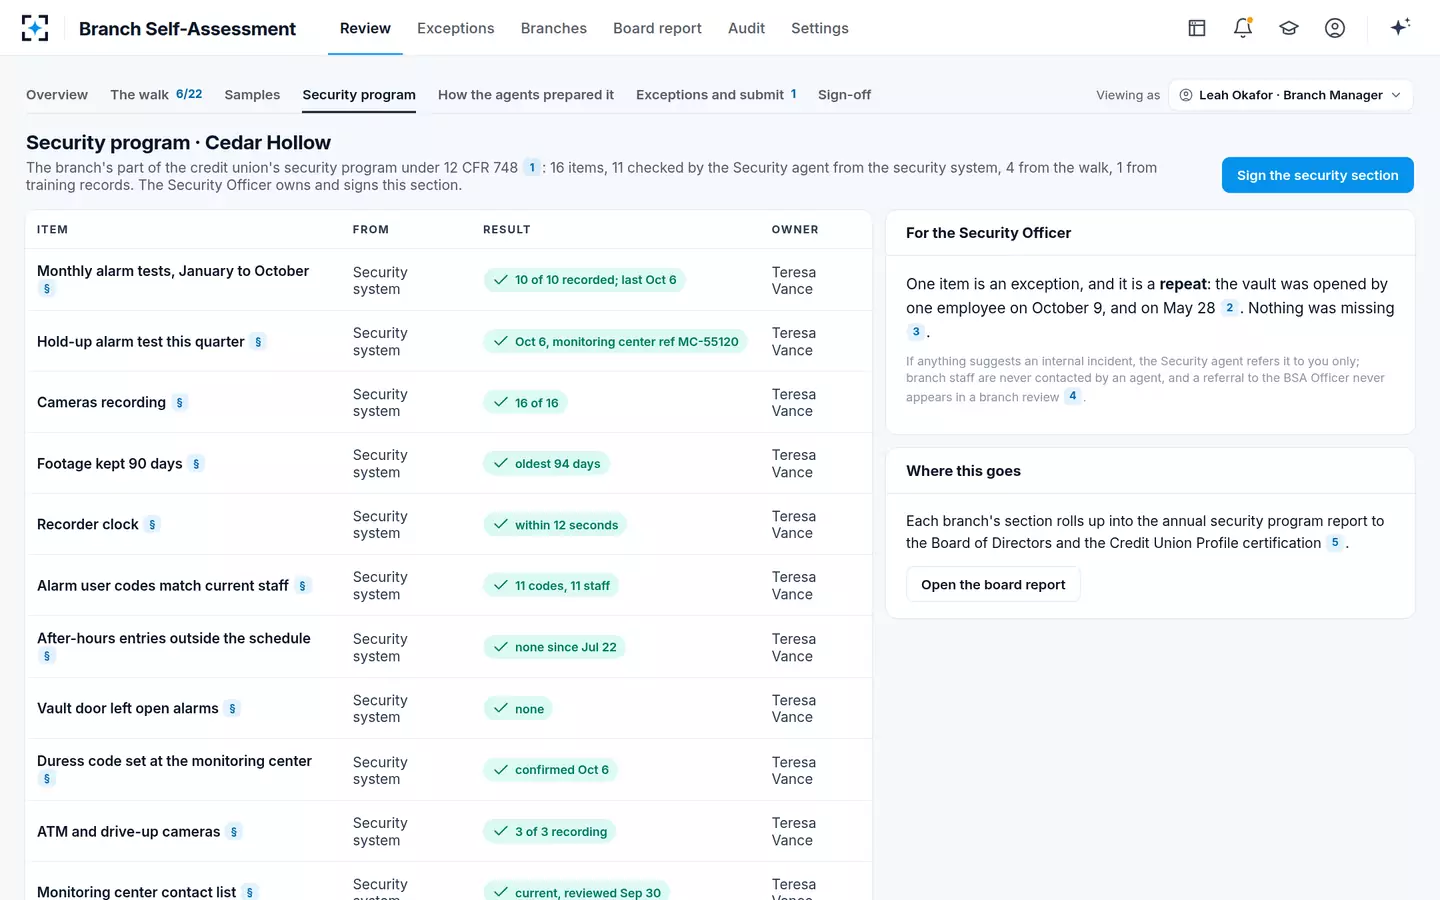This screenshot has width=1440, height=900.
Task: Open section reference for ATM and drive-up cameras
Action: coord(234,832)
